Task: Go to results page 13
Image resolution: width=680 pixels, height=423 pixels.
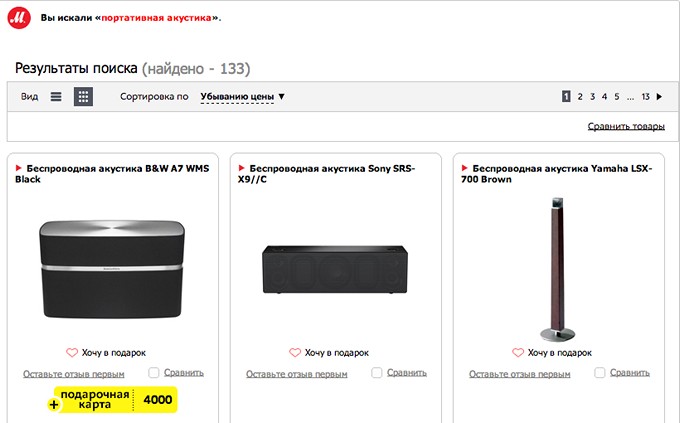Action: pos(646,97)
